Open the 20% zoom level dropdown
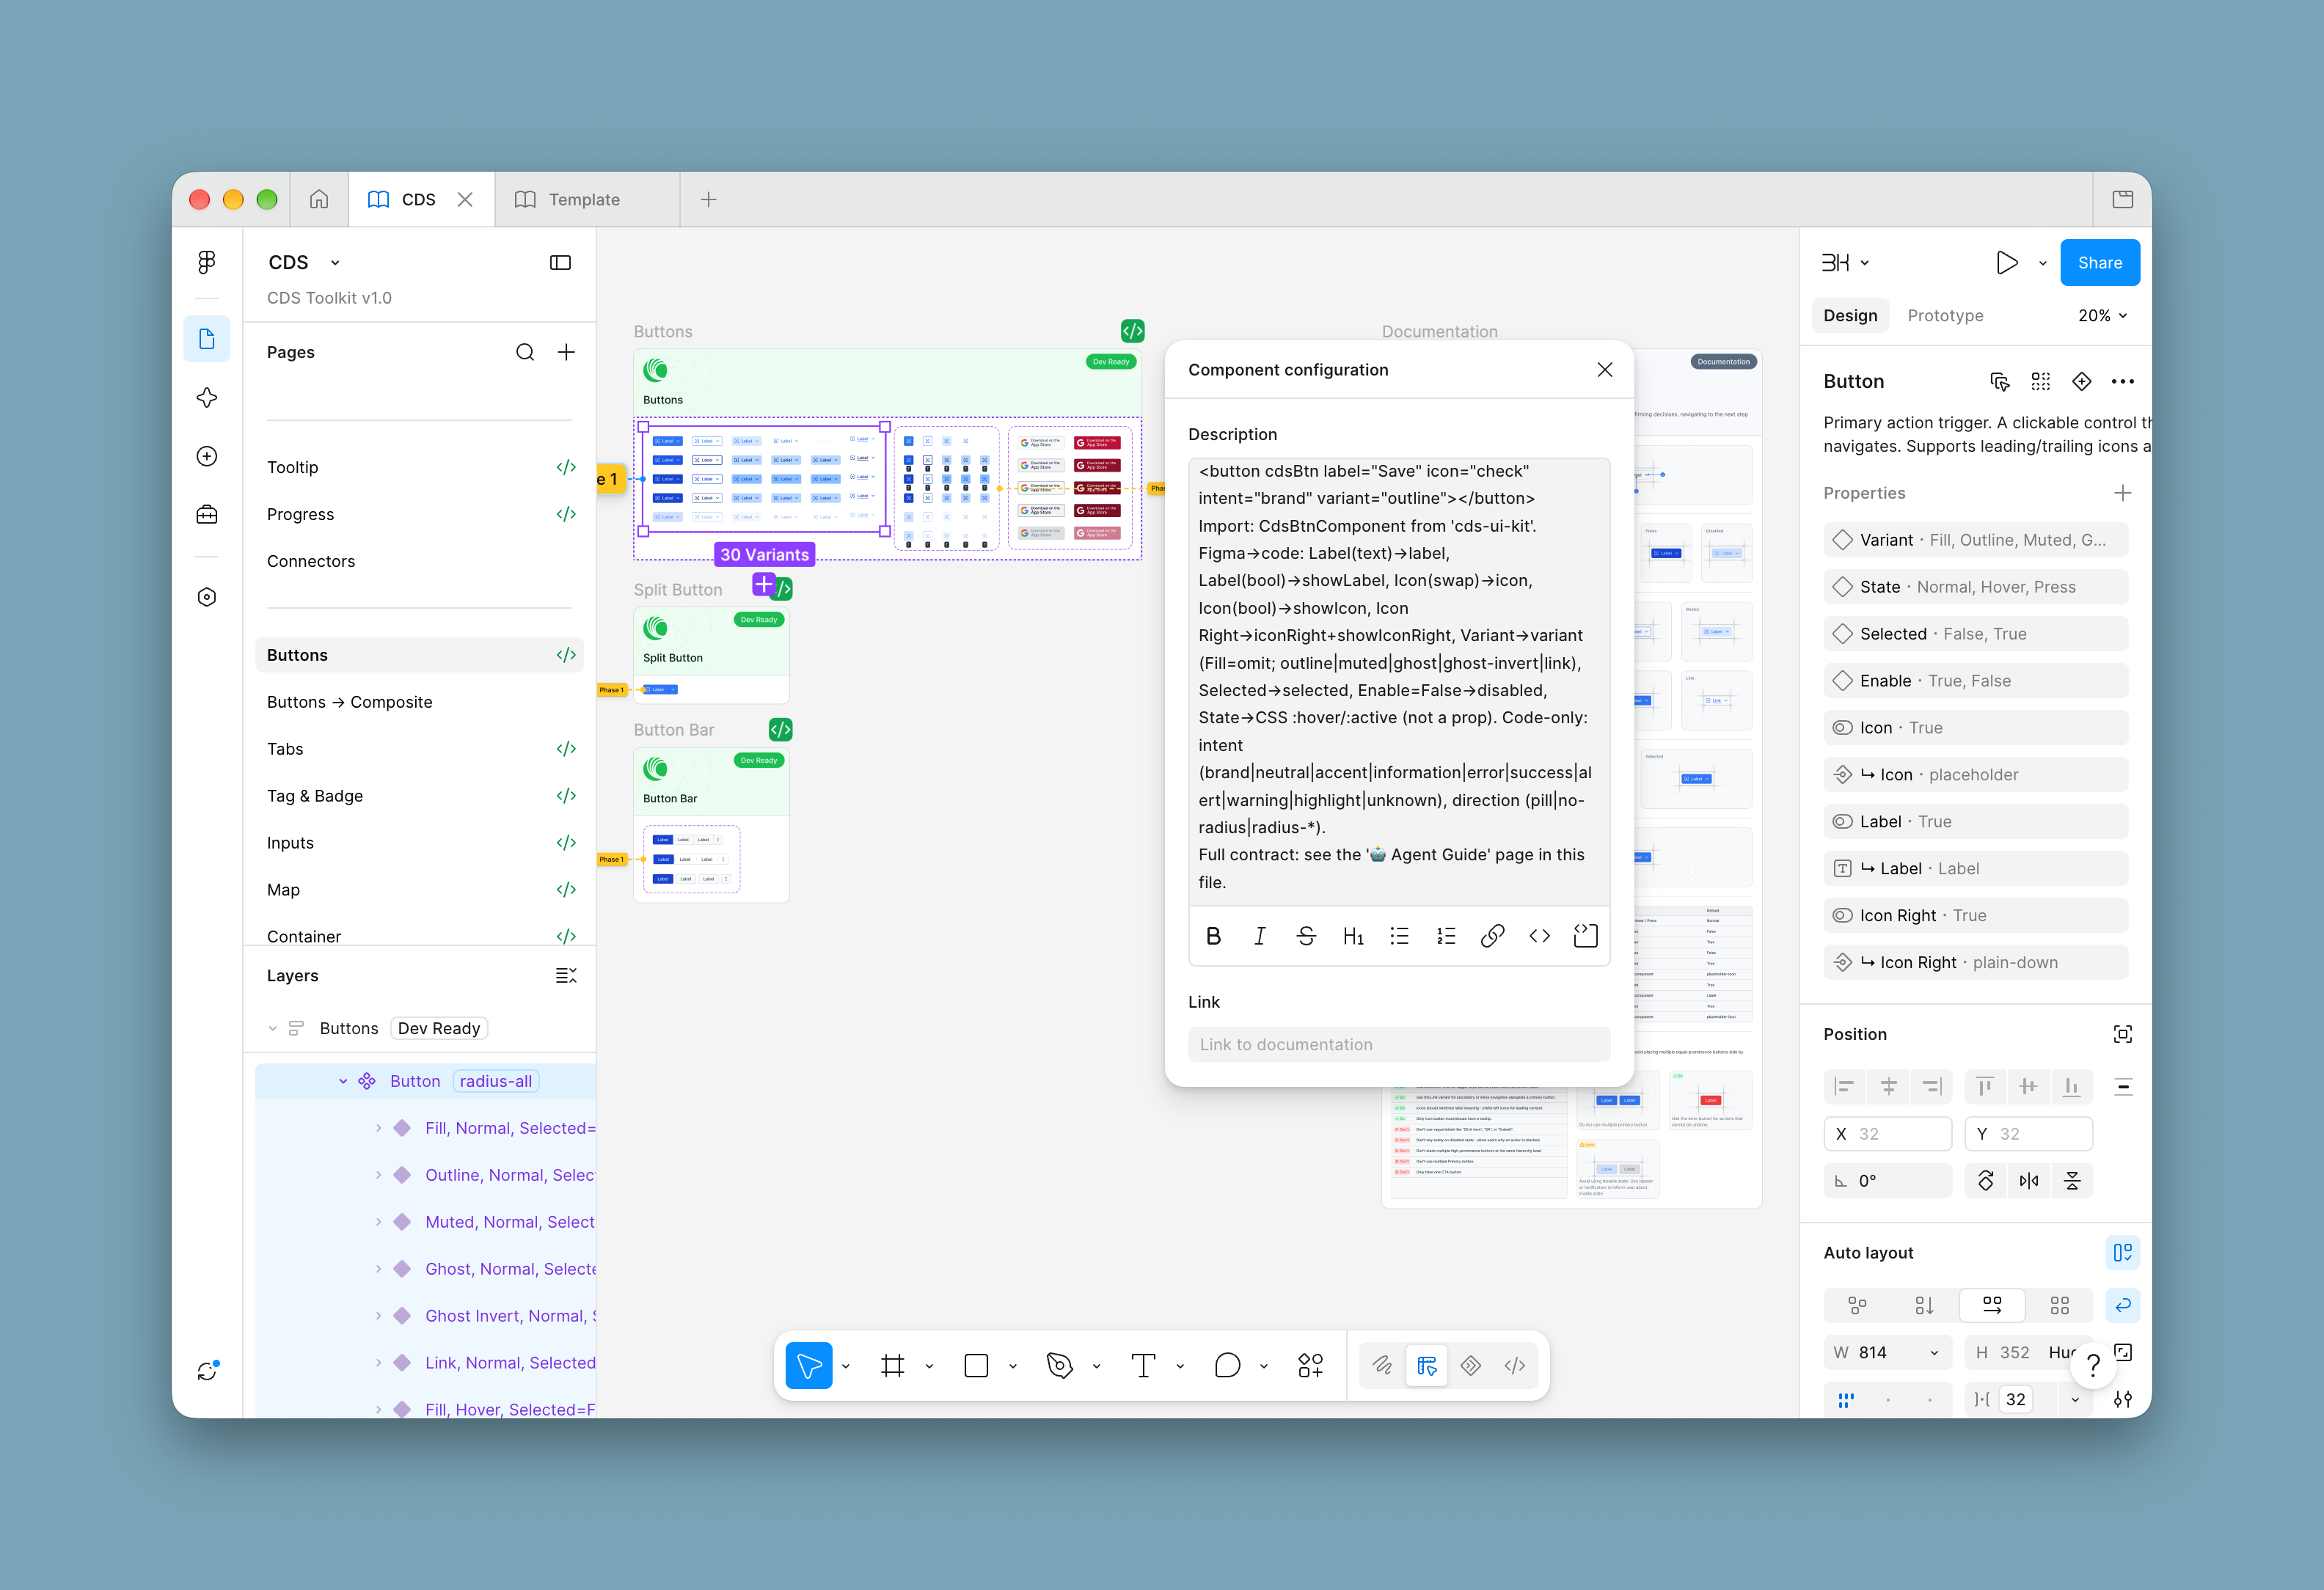The height and width of the screenshot is (1590, 2324). tap(2103, 316)
